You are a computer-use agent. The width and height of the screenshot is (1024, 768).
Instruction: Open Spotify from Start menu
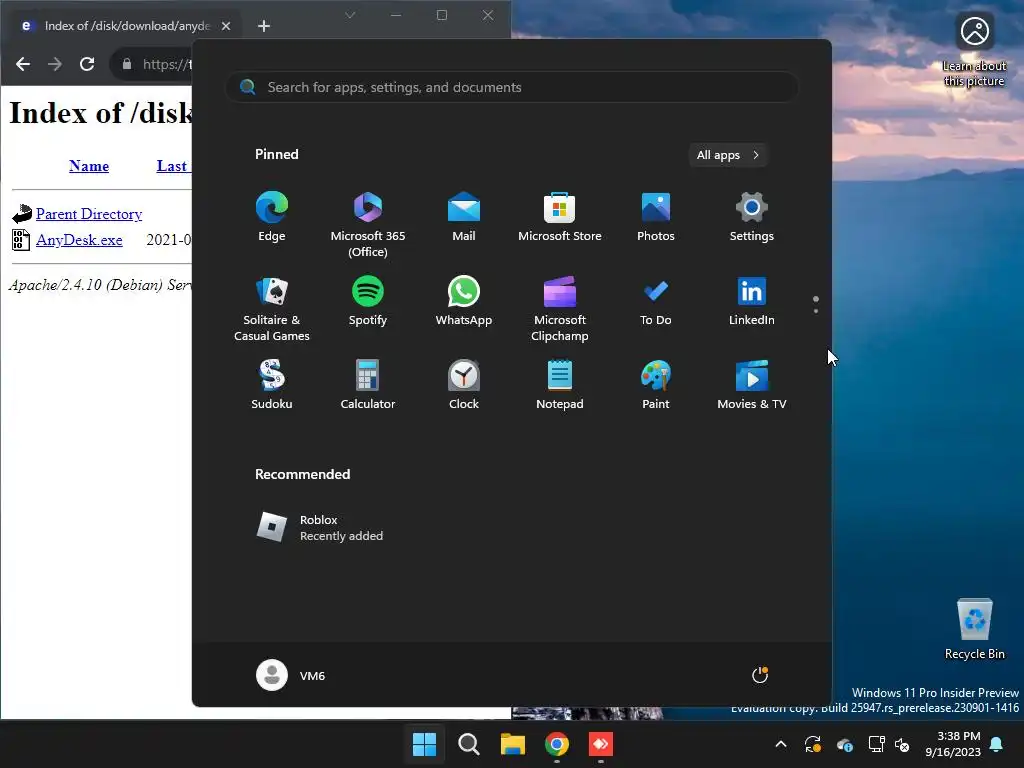[368, 300]
